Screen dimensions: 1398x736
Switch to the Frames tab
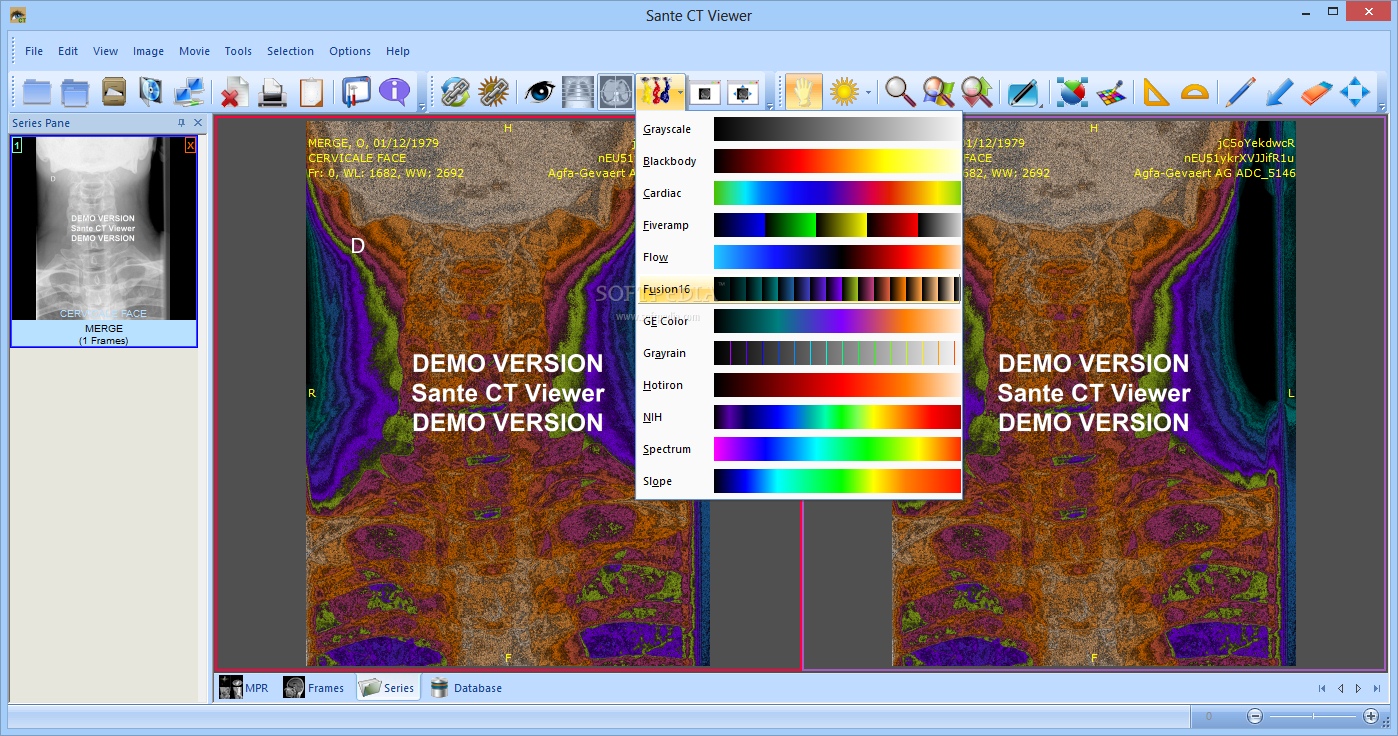point(314,688)
